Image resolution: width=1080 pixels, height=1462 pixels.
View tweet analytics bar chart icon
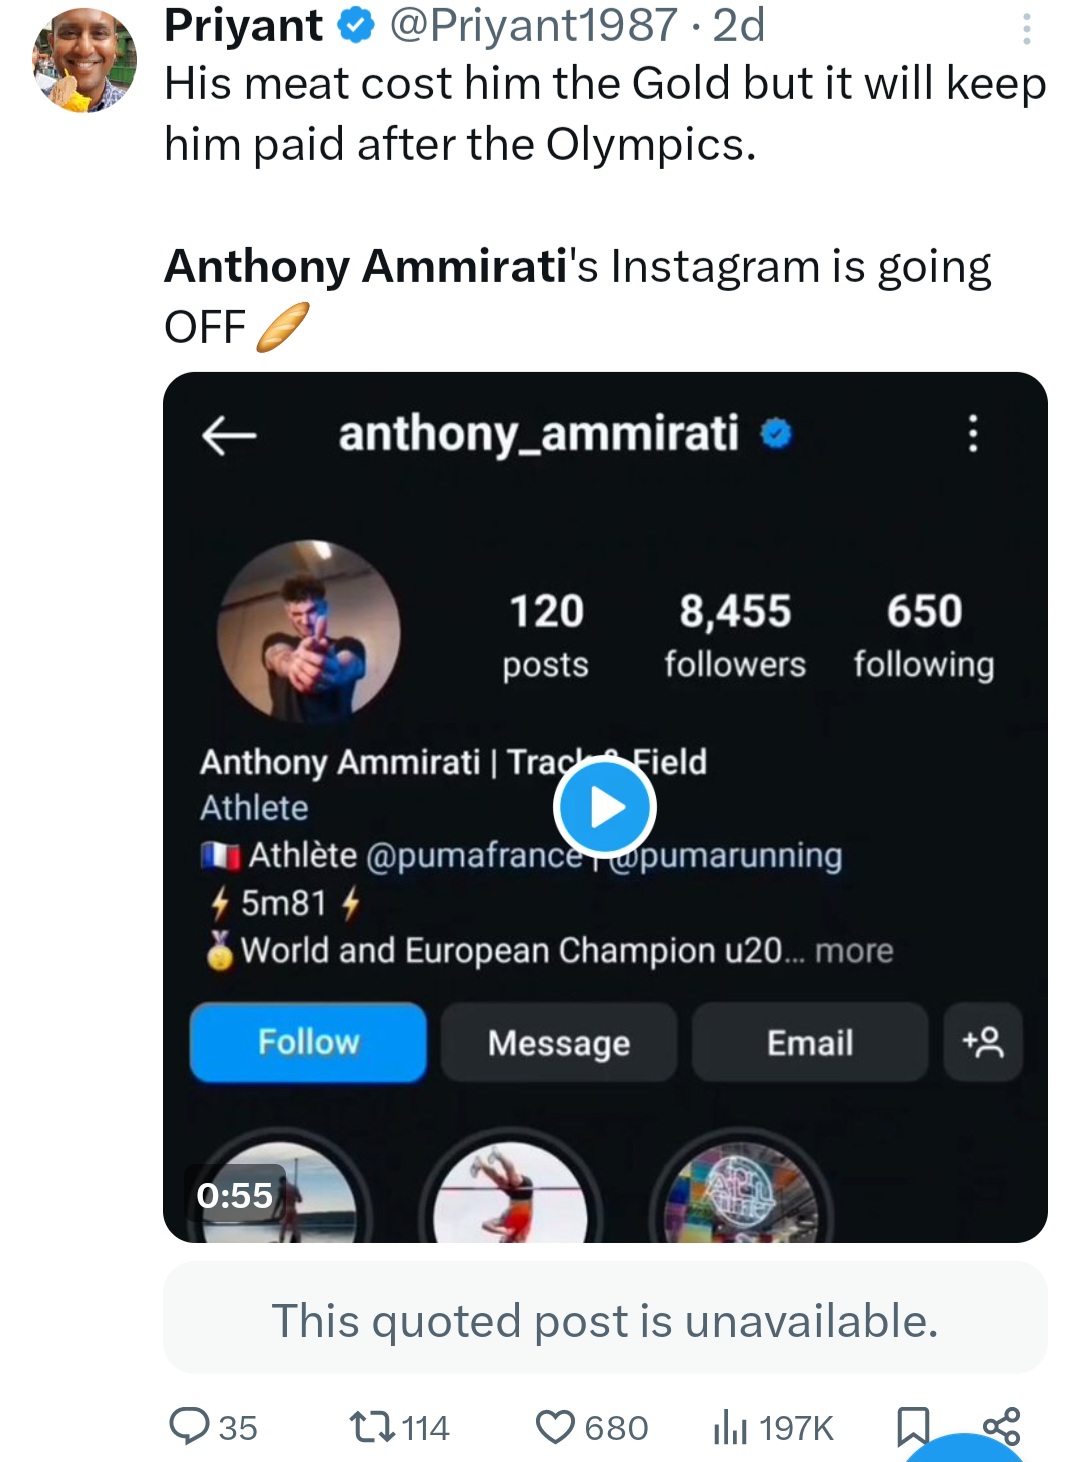click(730, 1426)
